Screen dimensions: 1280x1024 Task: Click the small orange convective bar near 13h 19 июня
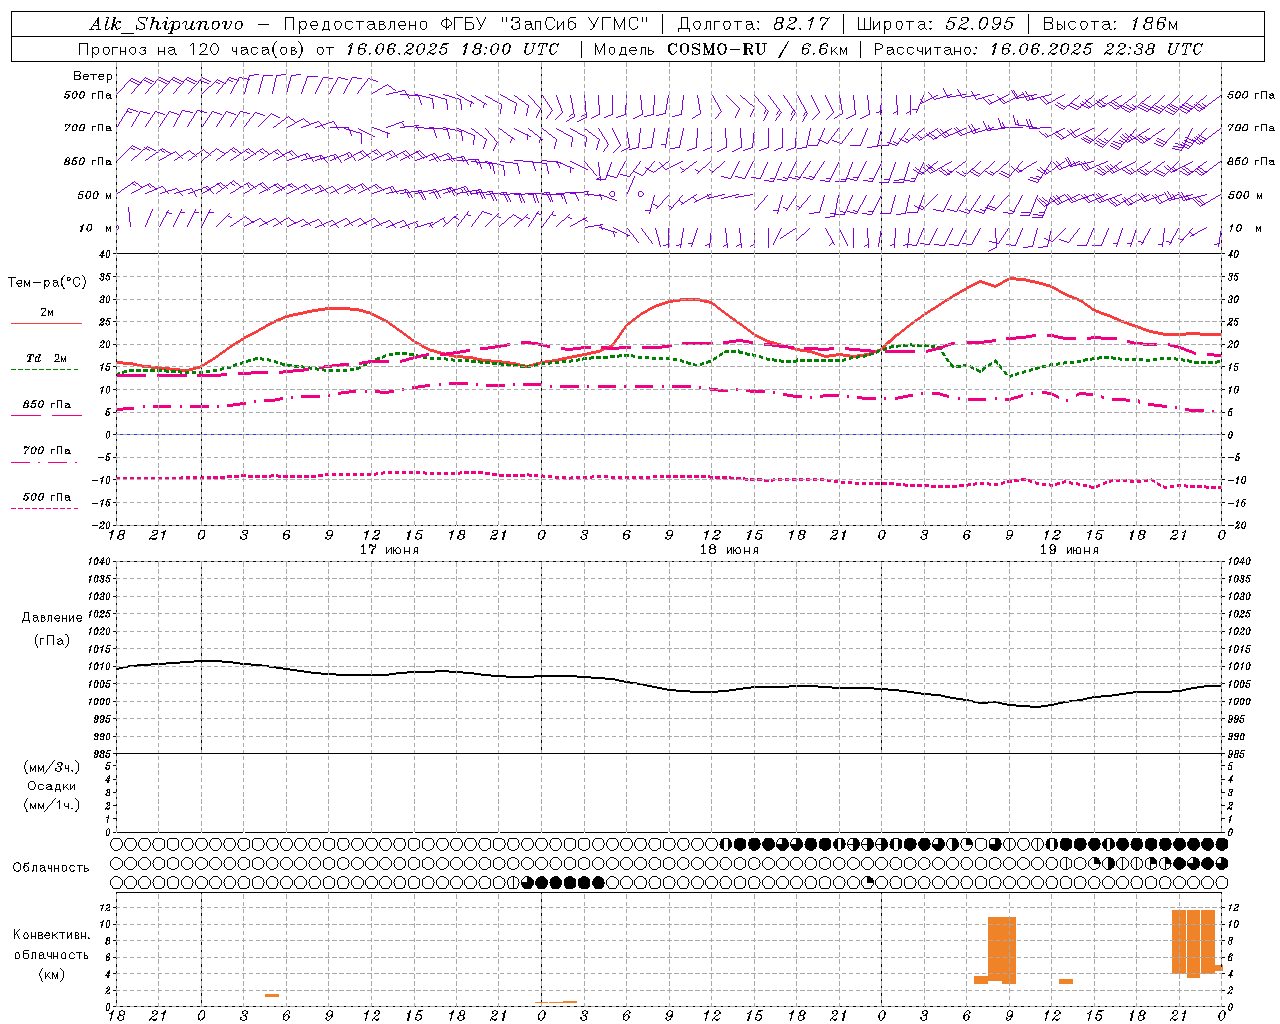click(1066, 981)
